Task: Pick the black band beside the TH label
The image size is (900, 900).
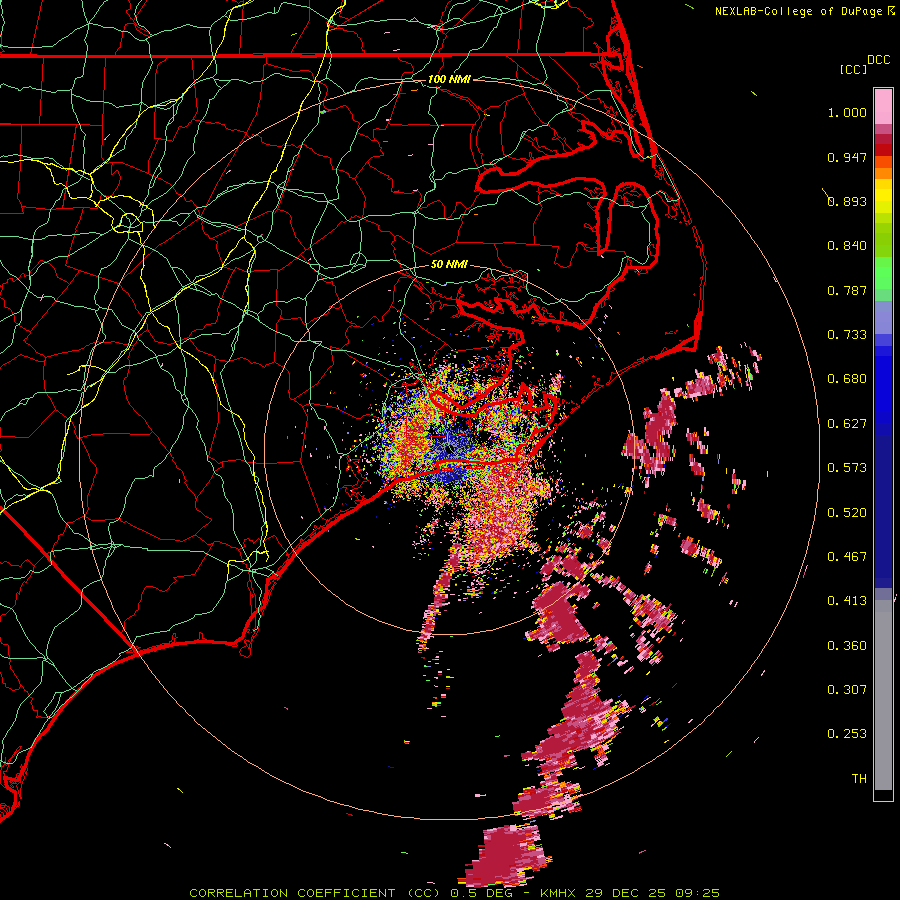Action: tap(883, 794)
